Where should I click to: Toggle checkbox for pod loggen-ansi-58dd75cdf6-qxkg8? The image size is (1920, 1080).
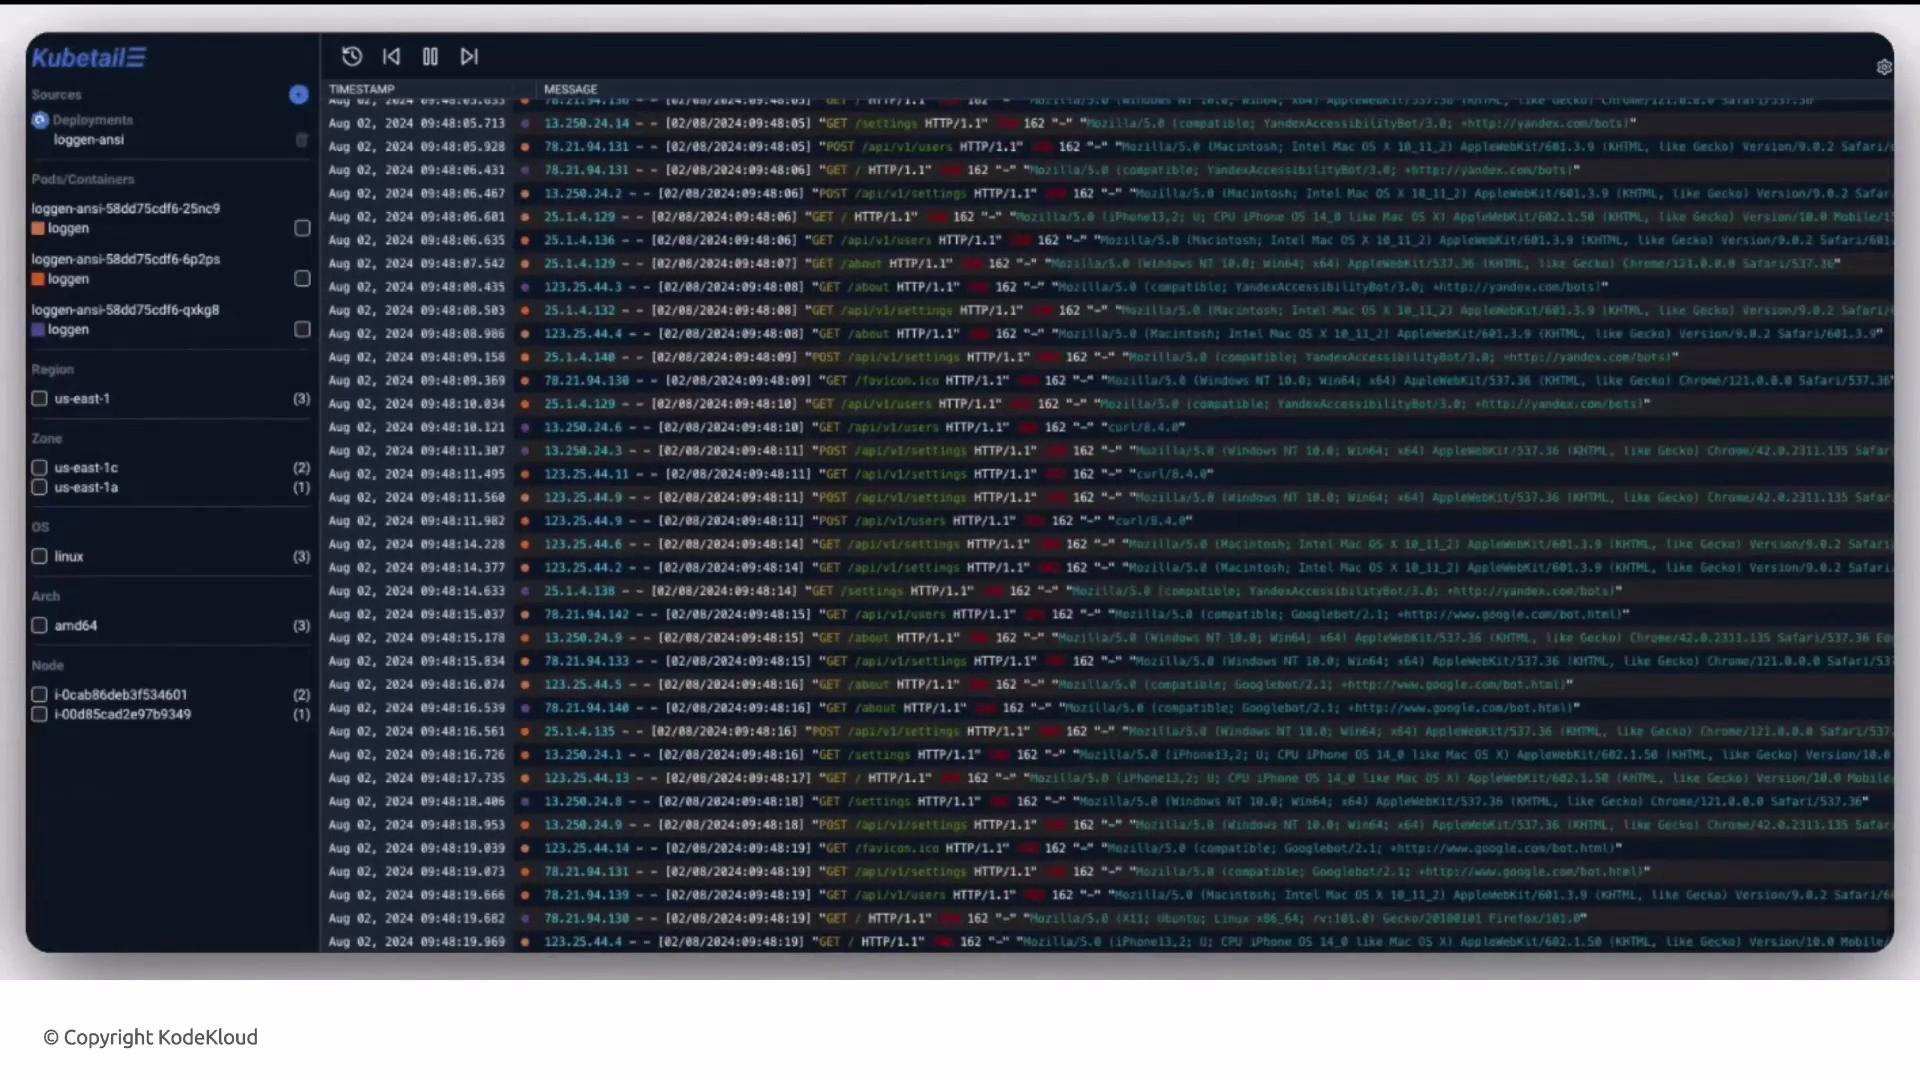coord(302,329)
